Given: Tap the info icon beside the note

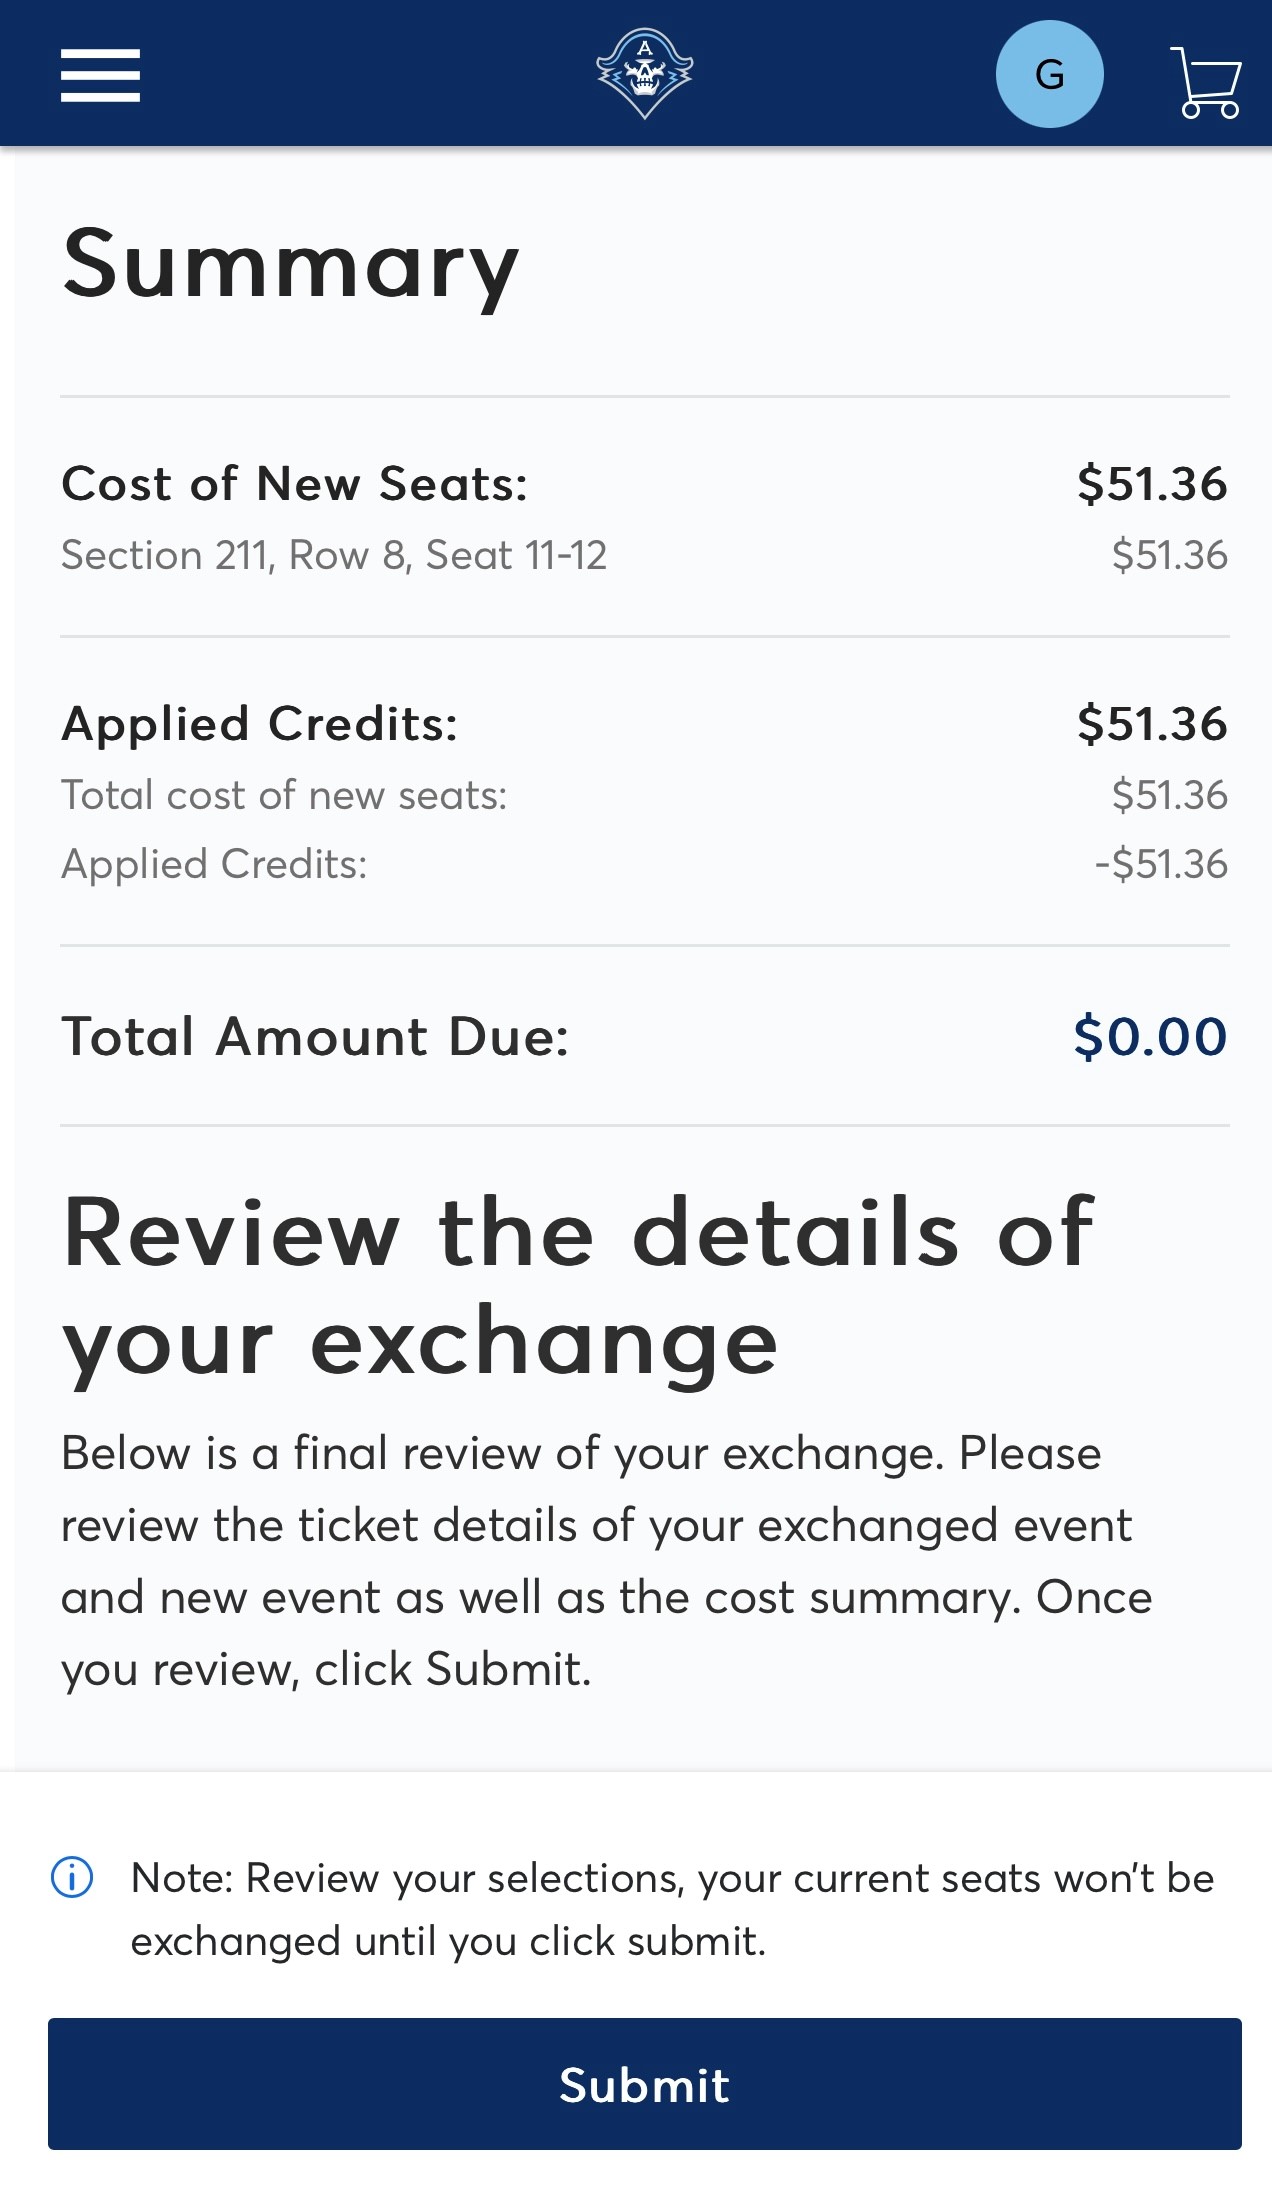Looking at the screenshot, I should click(72, 1877).
